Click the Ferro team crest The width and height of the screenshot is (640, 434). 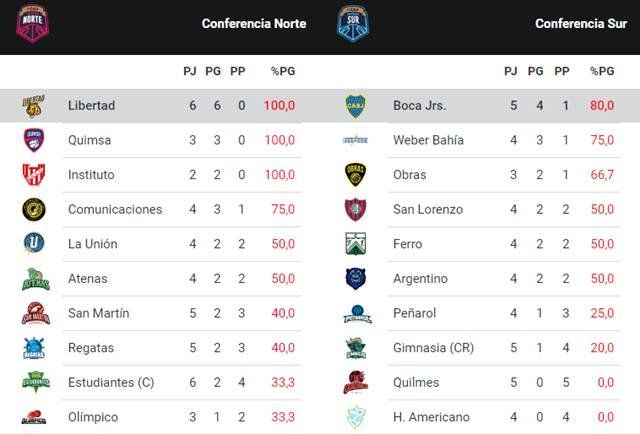point(355,244)
